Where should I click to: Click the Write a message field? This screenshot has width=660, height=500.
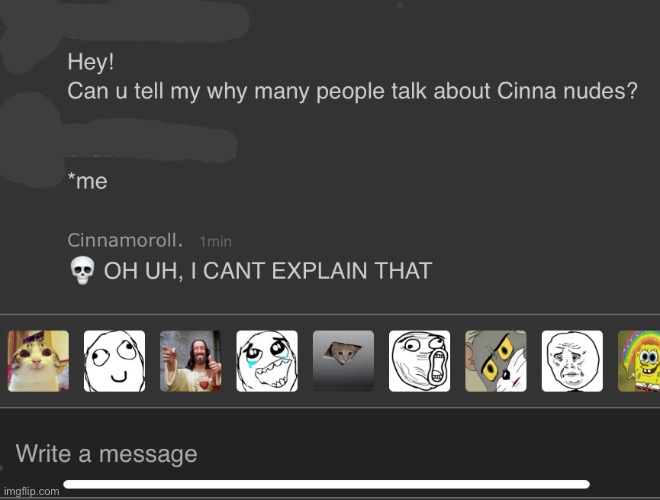click(x=330, y=454)
